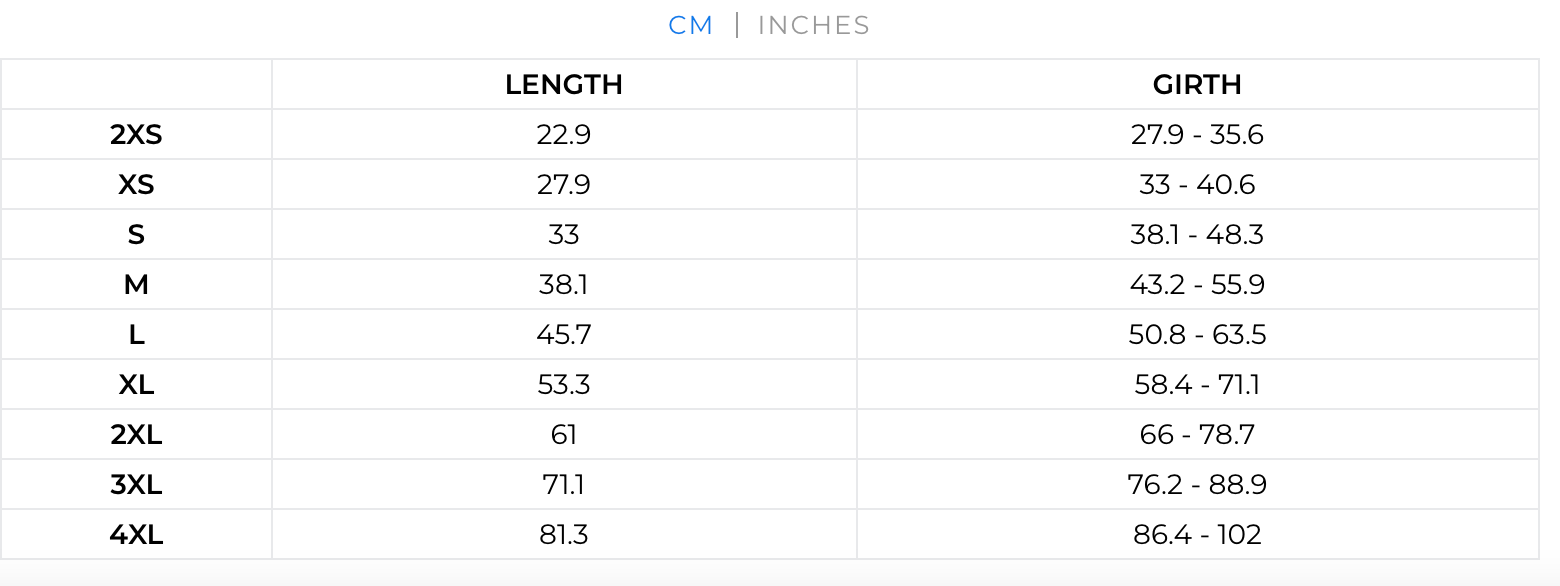Click the L size row label

point(136,335)
